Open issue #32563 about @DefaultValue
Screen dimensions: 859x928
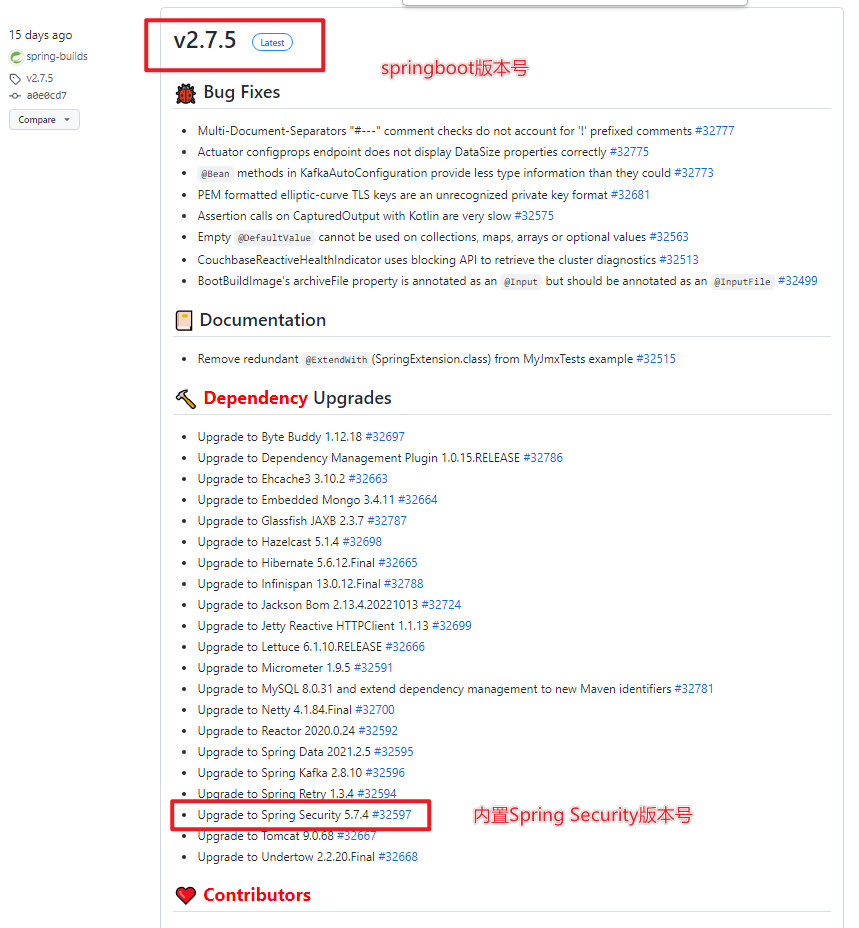[669, 237]
